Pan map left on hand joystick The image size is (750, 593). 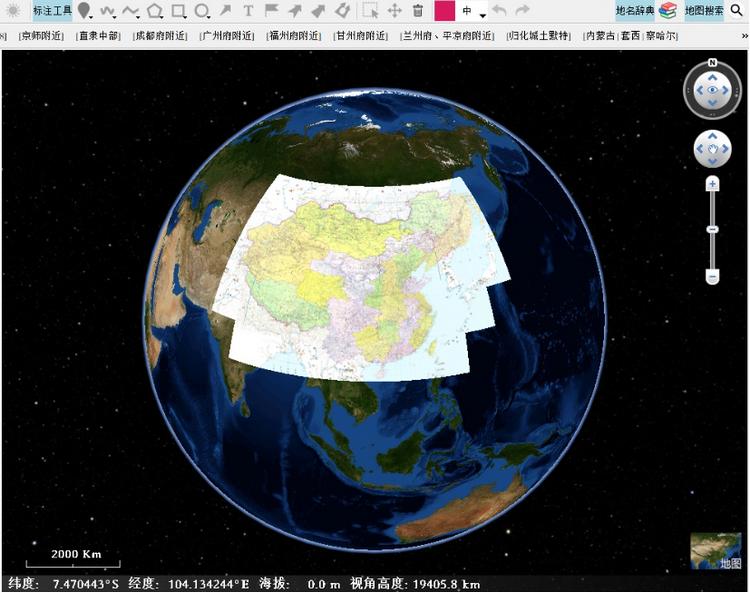tap(700, 149)
